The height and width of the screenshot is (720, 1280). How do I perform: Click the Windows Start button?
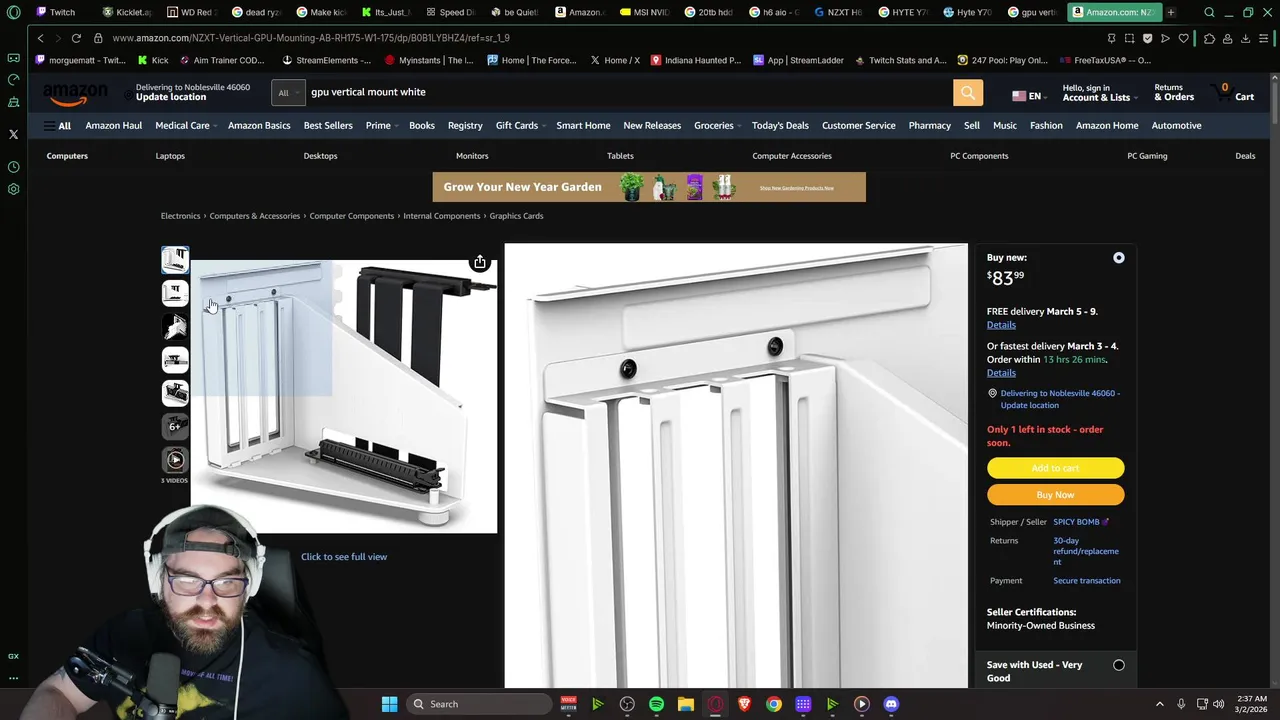click(x=389, y=704)
